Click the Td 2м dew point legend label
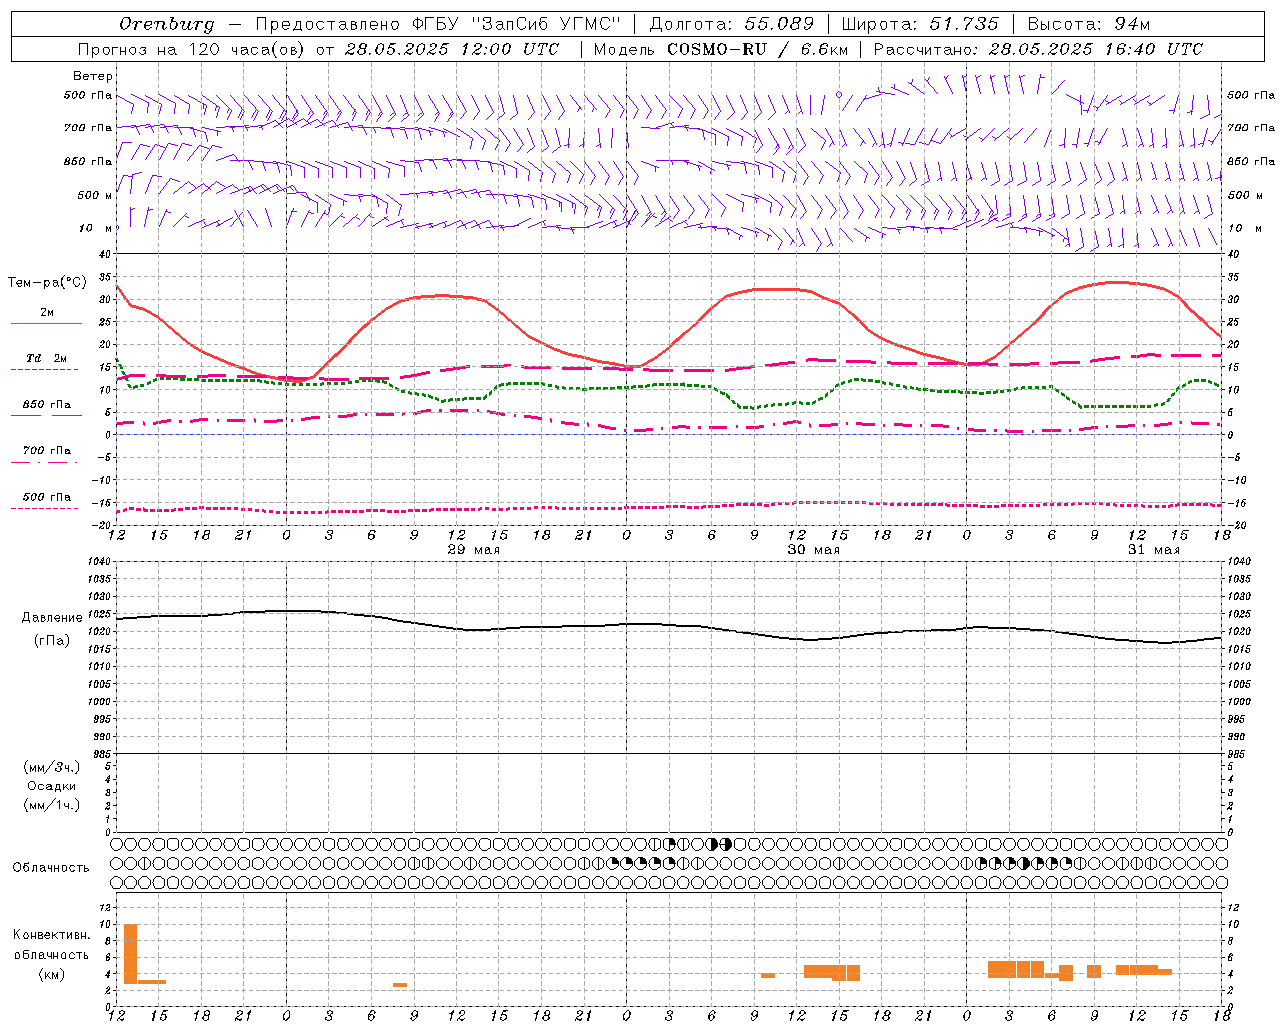Screen dimensions: 1280x1024 [x=46, y=358]
